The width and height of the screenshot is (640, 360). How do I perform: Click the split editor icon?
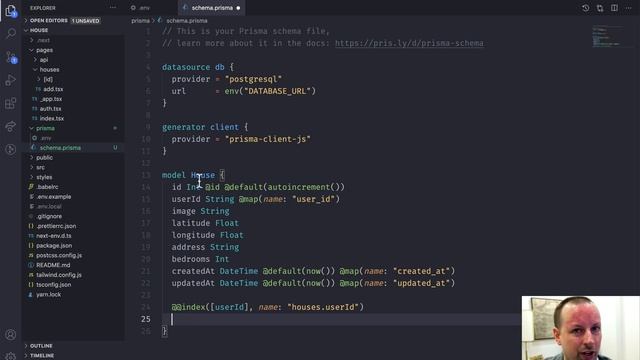(614, 8)
